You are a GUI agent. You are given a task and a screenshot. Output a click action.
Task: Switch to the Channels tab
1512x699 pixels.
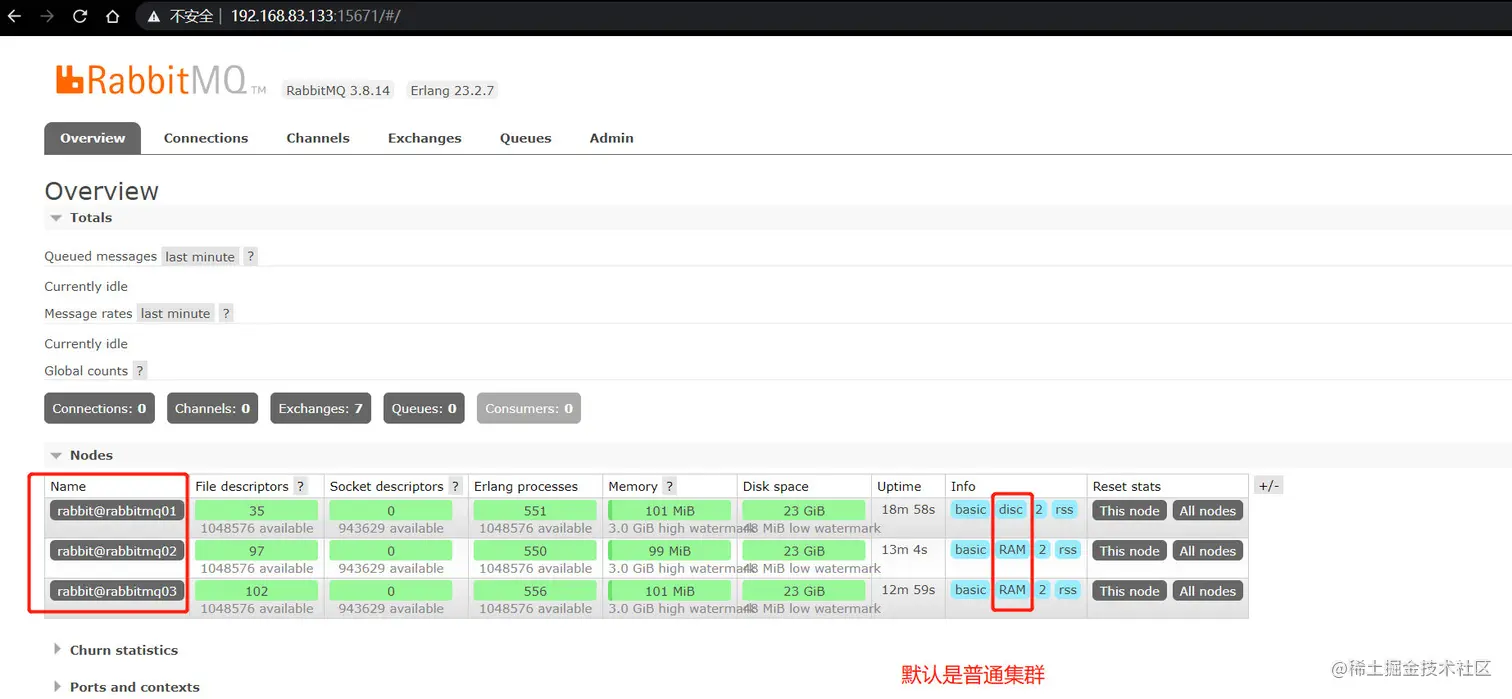[318, 138]
